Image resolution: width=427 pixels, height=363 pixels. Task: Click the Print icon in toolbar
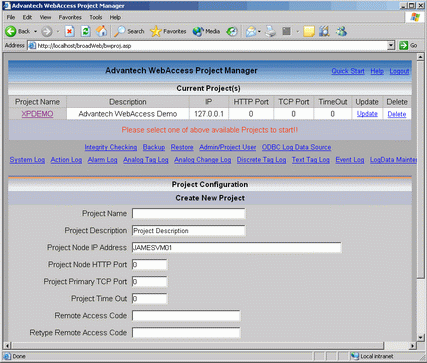pyautogui.click(x=271, y=31)
